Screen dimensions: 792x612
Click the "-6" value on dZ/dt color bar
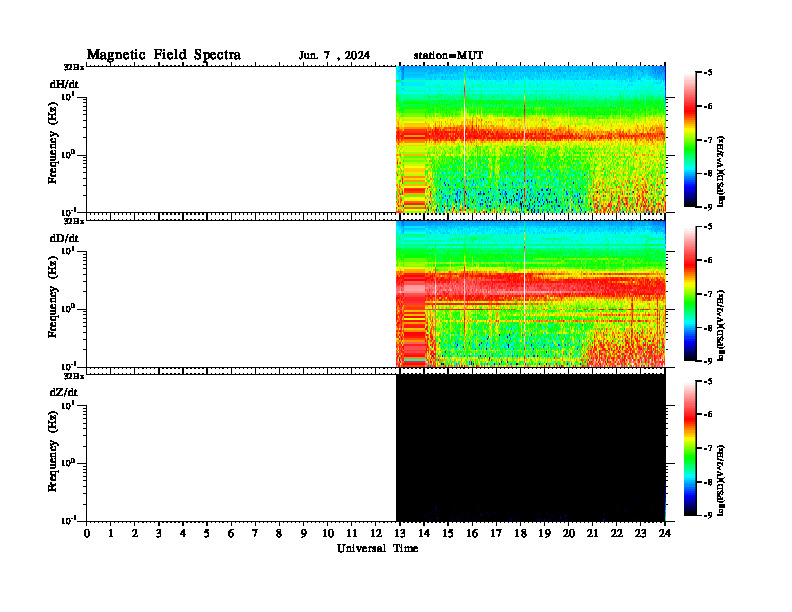[x=708, y=415]
